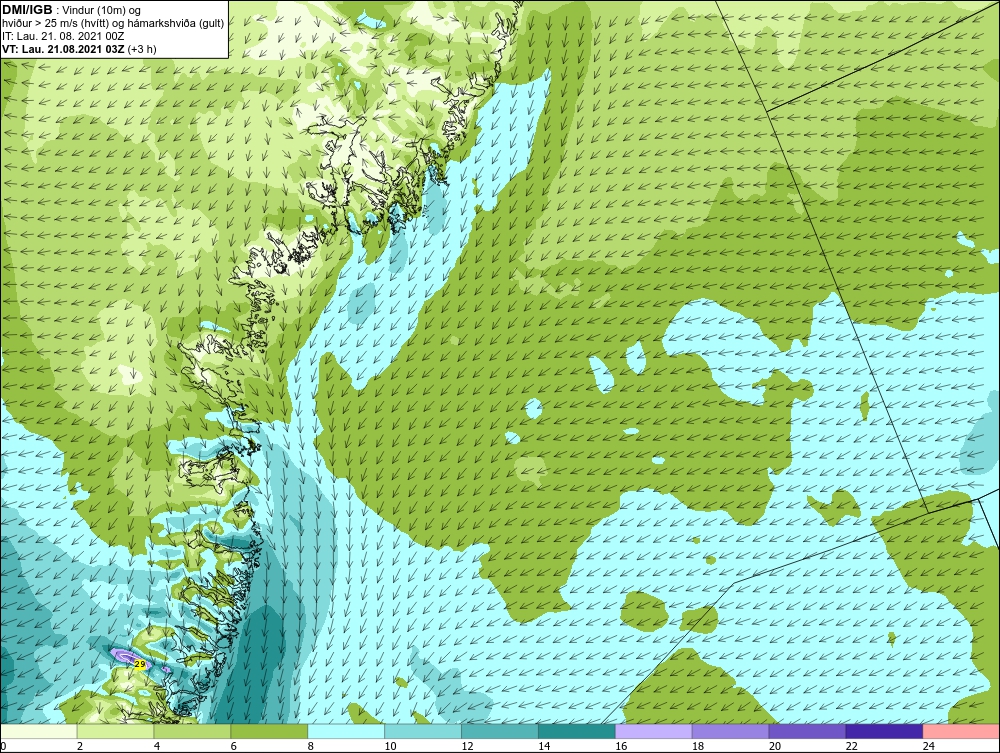Image resolution: width=1000 pixels, height=753 pixels.
Task: Select the 4-6 m/s green legend swatch
Action: pyautogui.click(x=192, y=731)
